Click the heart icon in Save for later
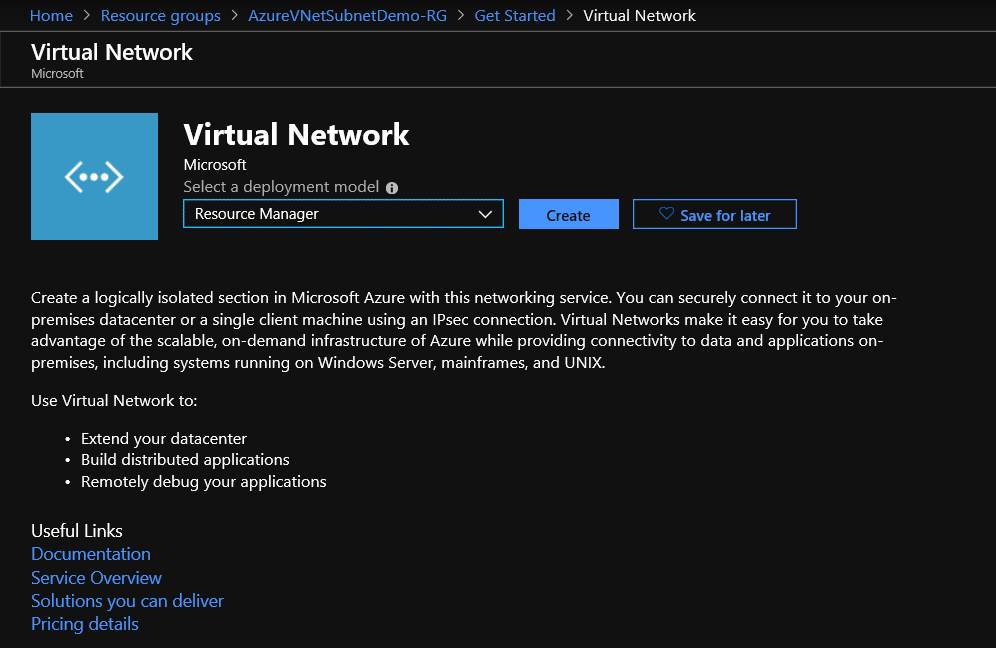 tap(666, 213)
